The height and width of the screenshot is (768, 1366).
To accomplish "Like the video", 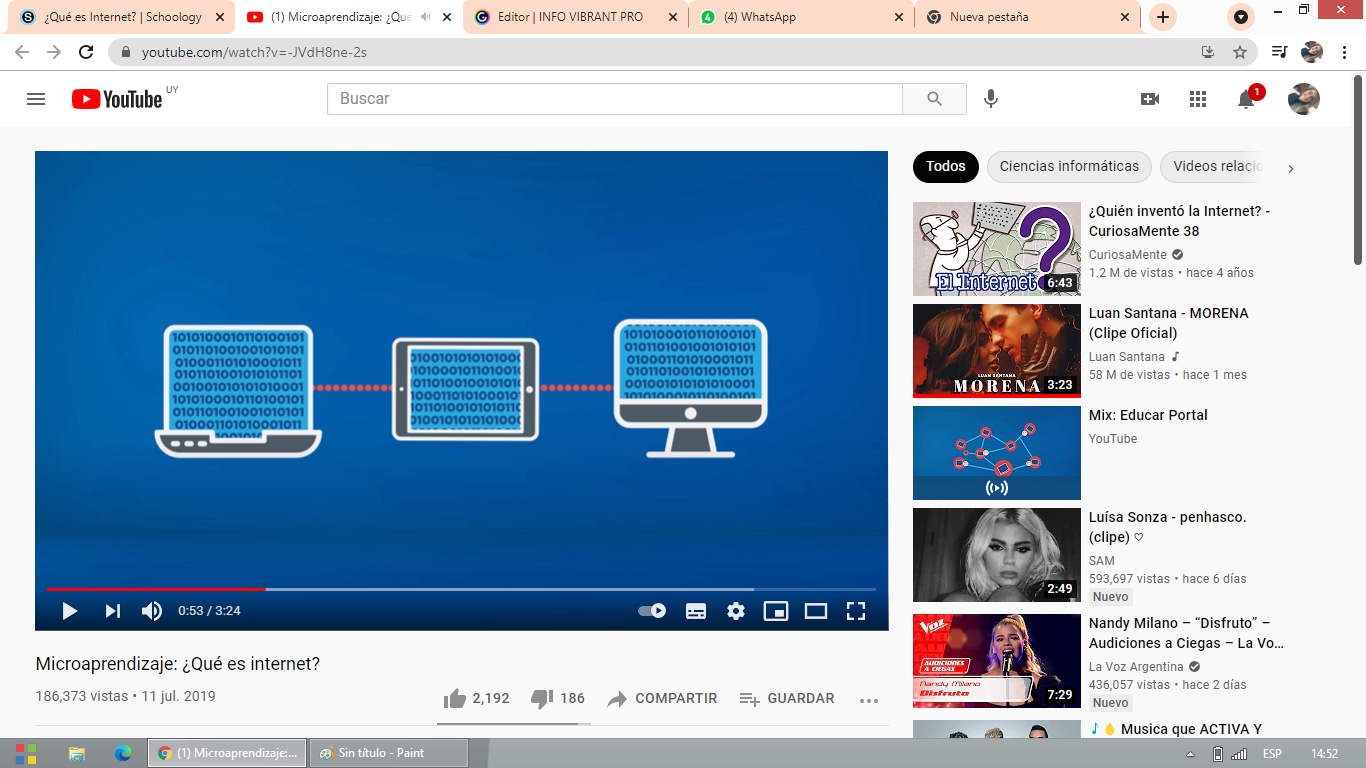I will click(x=476, y=698).
